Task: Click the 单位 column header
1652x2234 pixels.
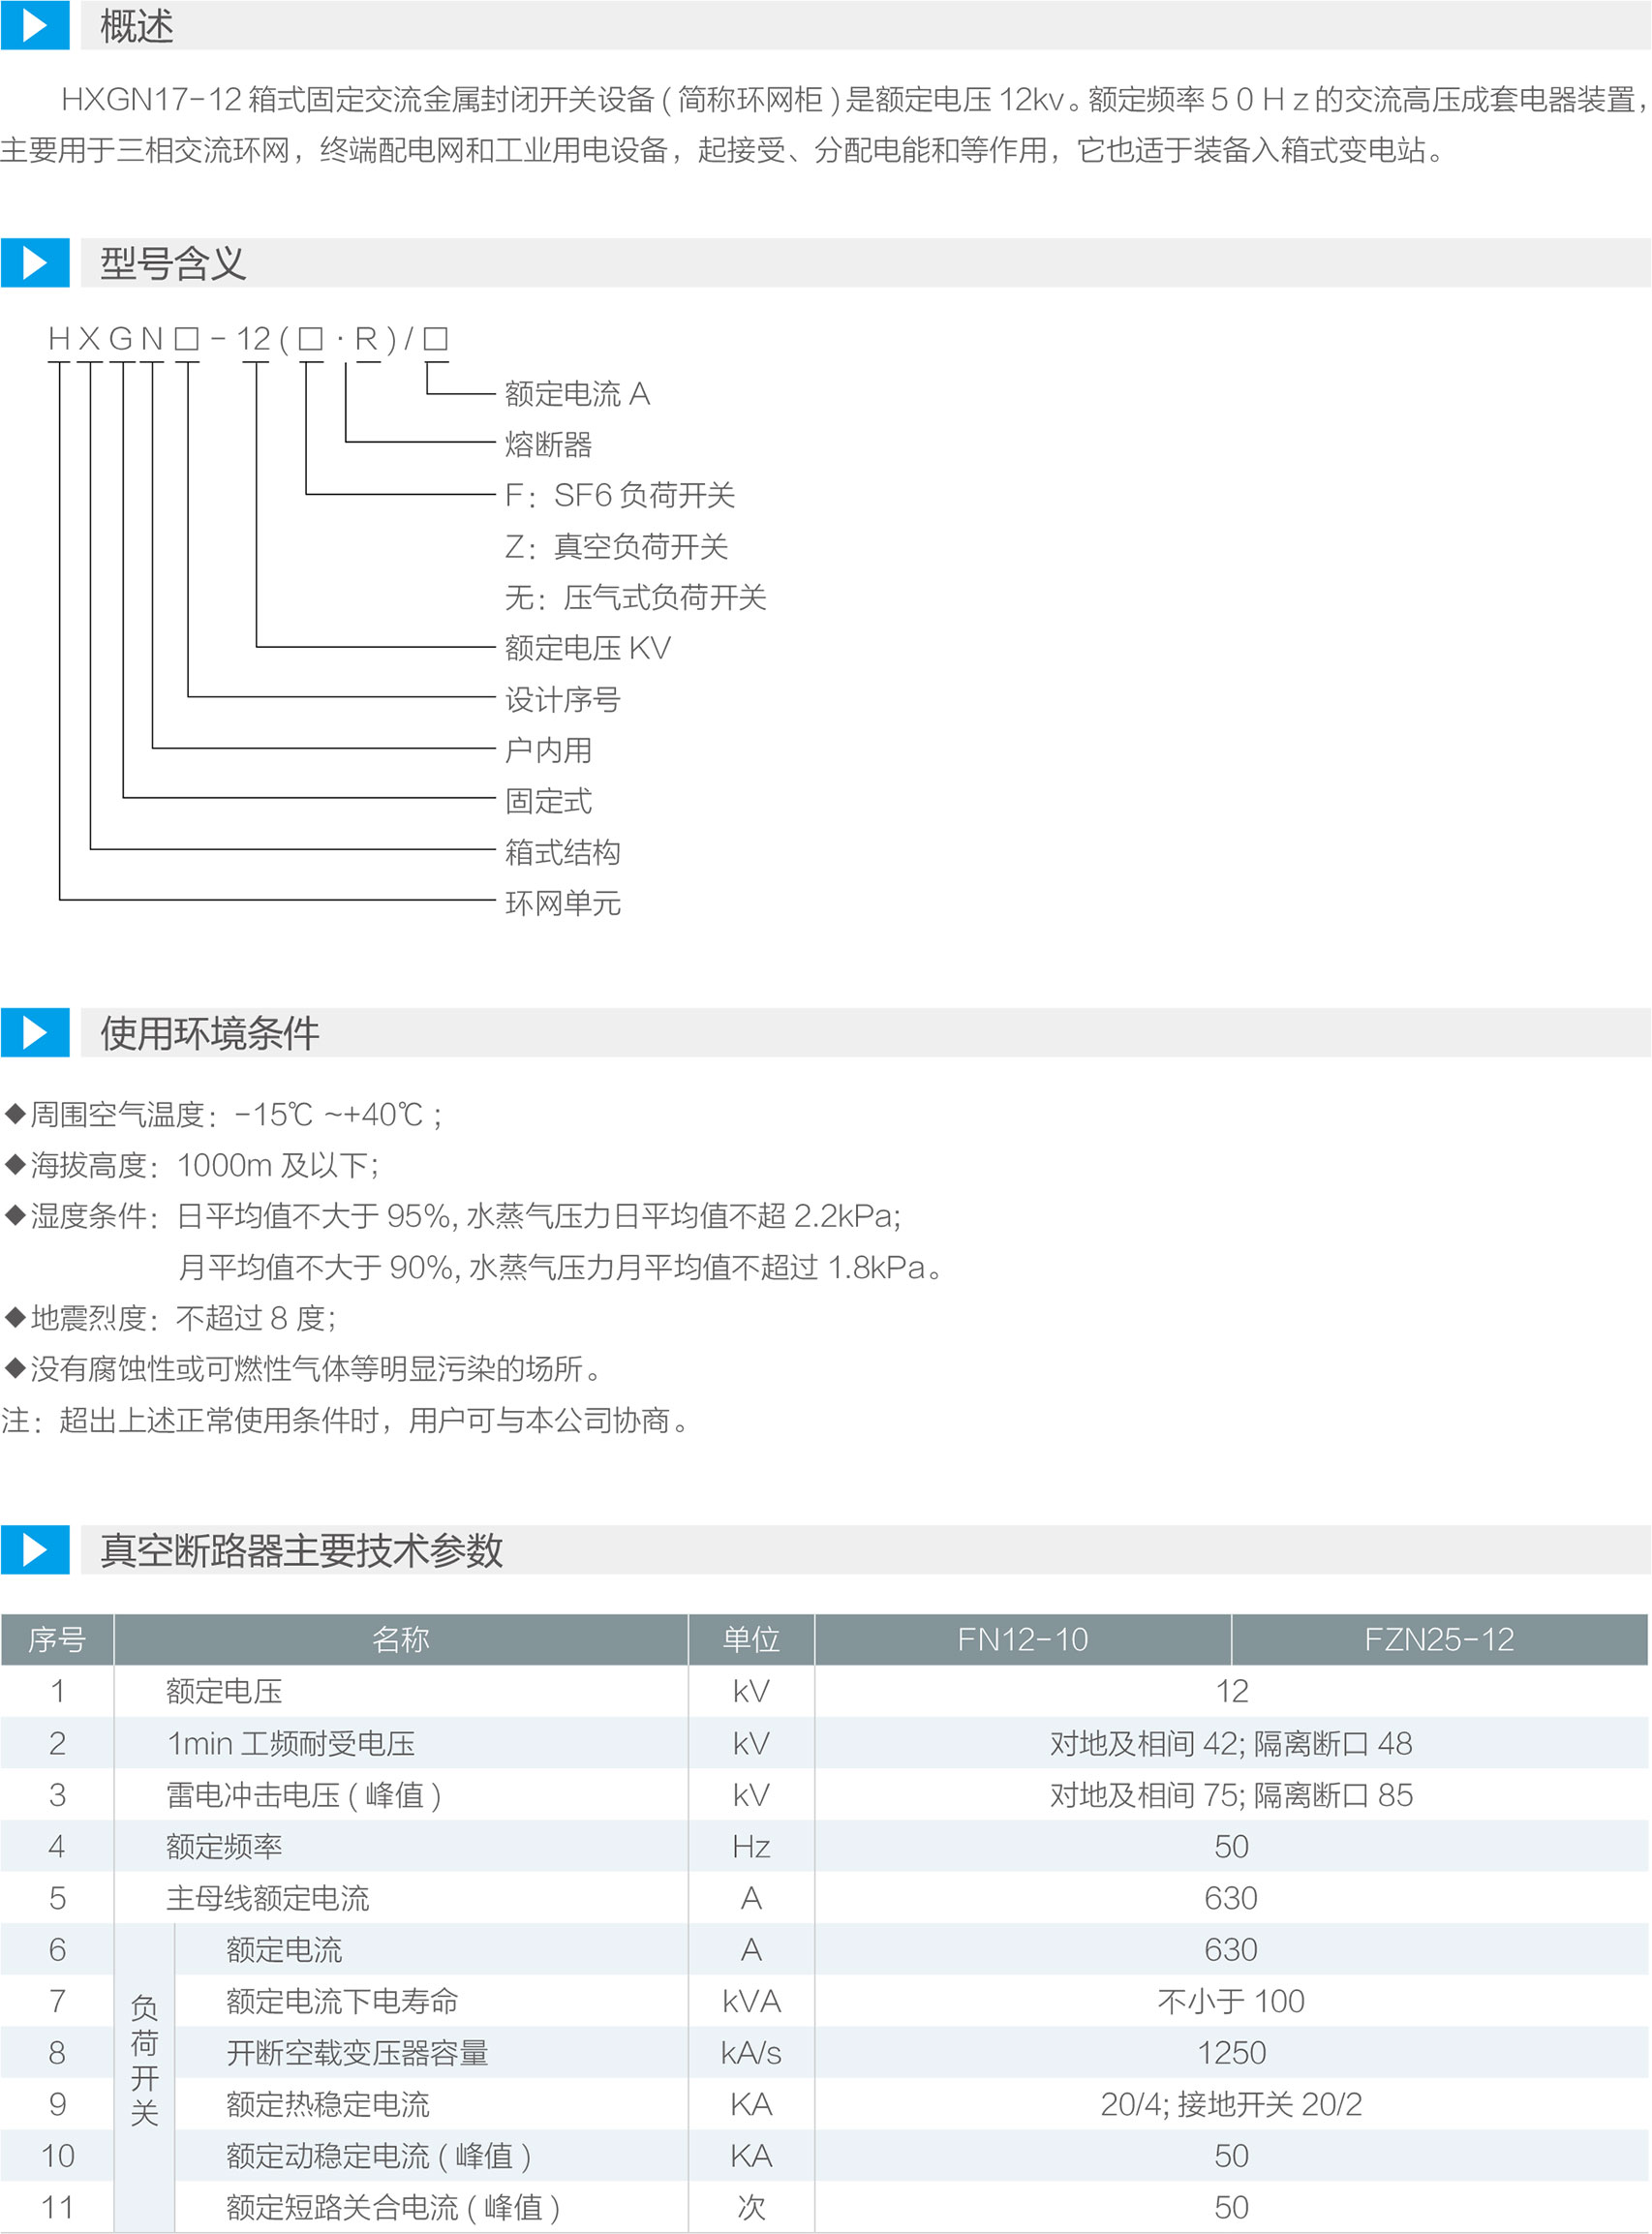Action: point(751,1639)
